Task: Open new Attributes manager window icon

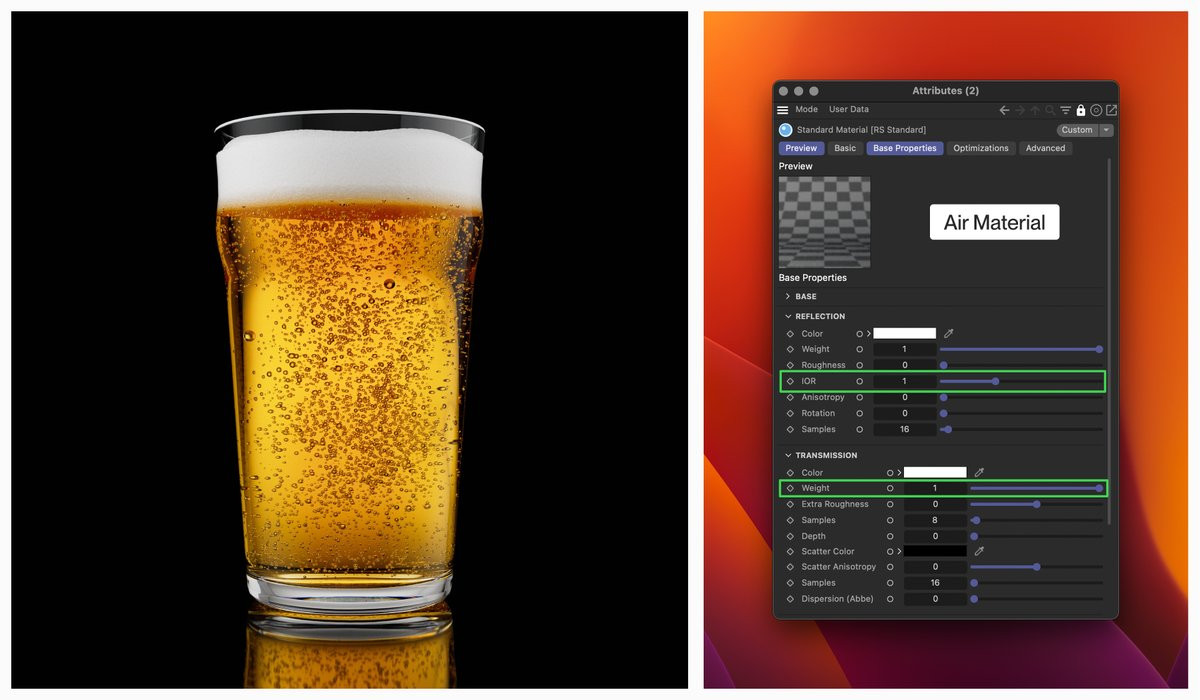Action: tap(1111, 110)
